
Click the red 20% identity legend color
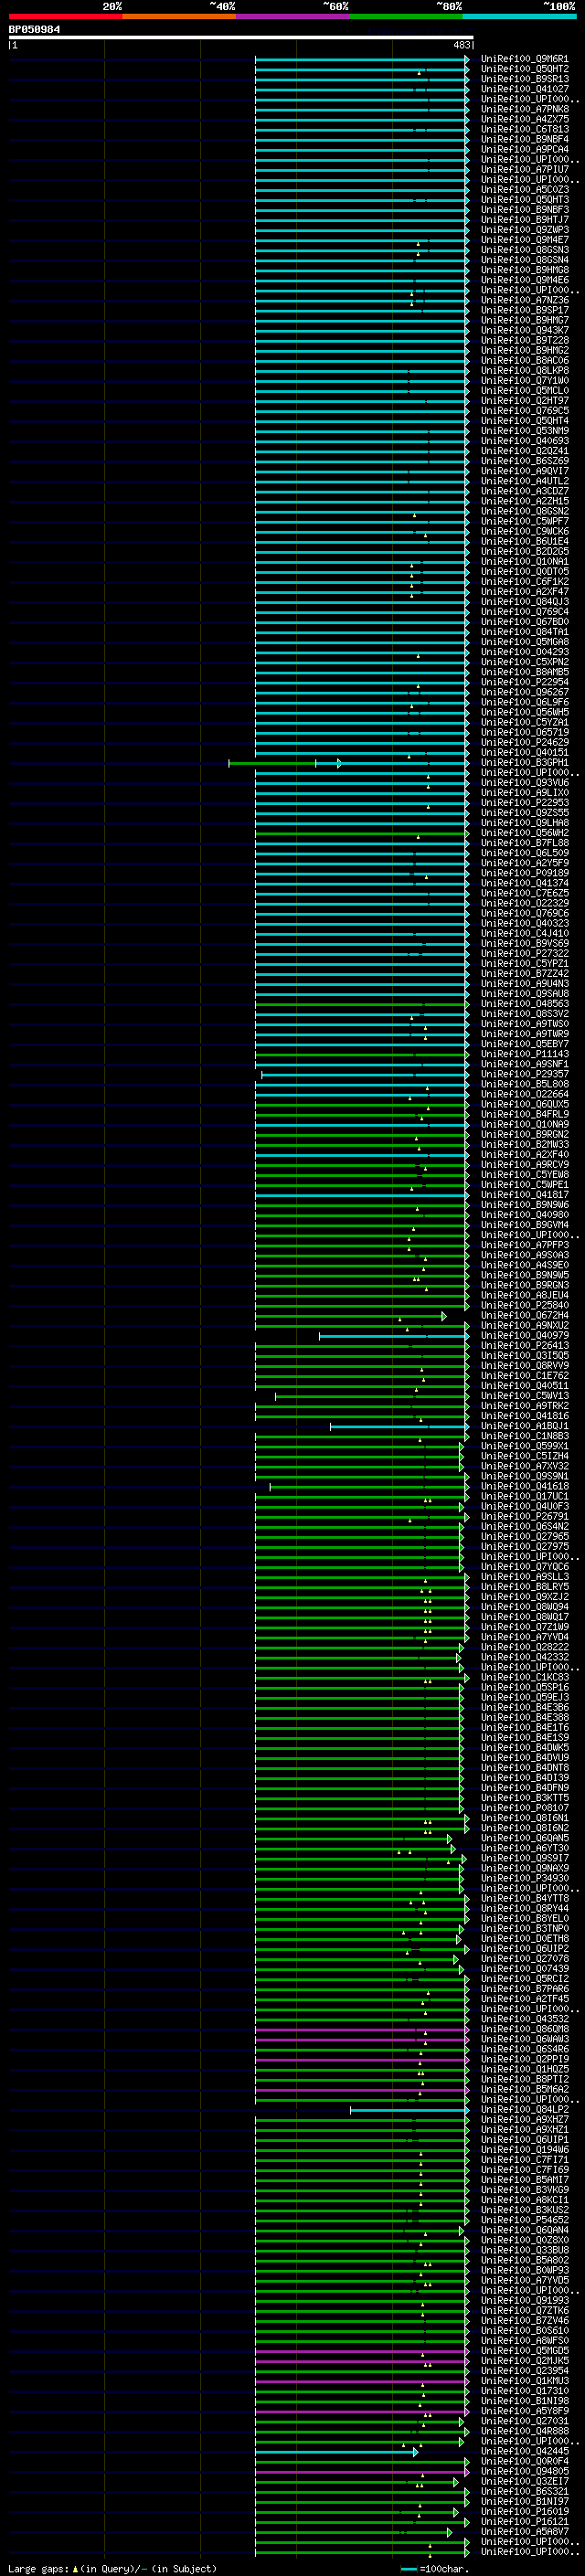point(65,16)
